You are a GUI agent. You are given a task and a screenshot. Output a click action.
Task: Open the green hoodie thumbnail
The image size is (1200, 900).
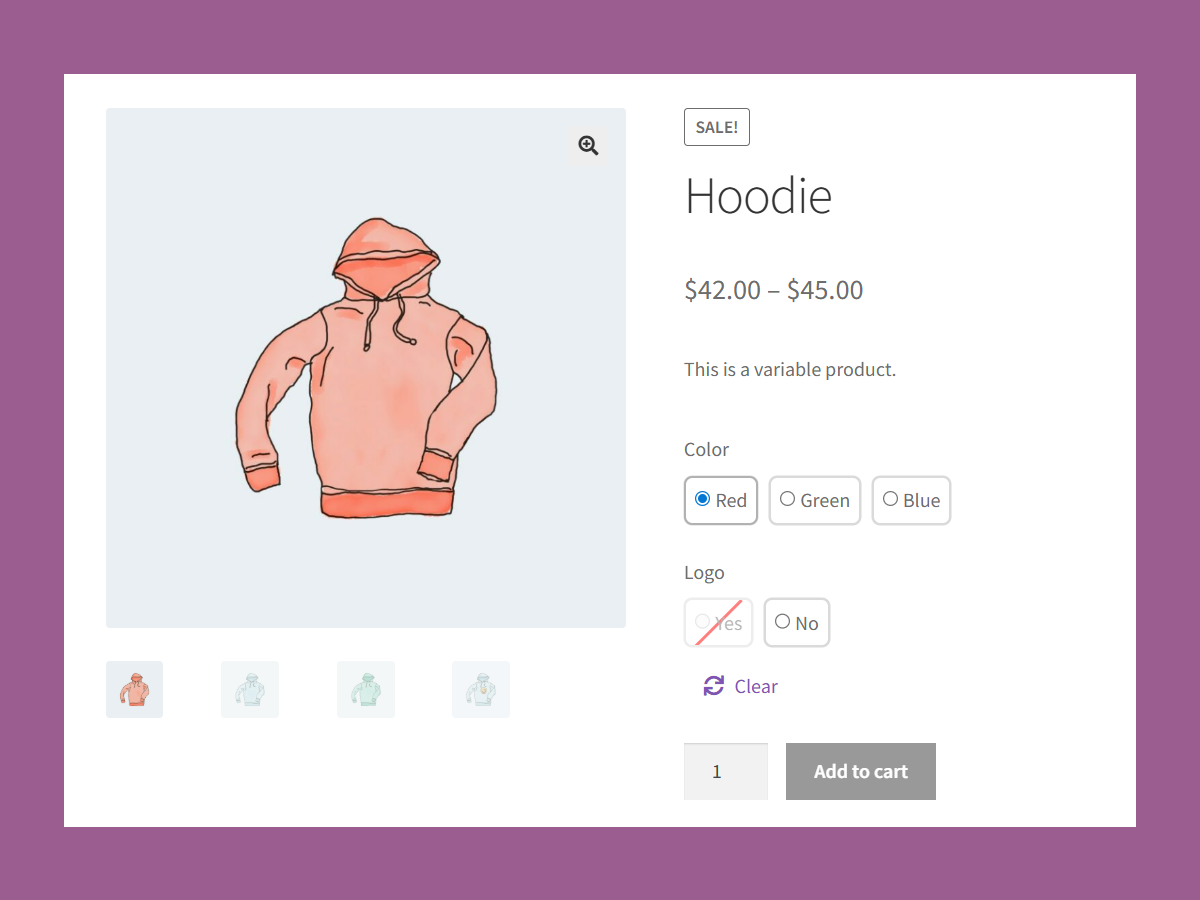(366, 689)
